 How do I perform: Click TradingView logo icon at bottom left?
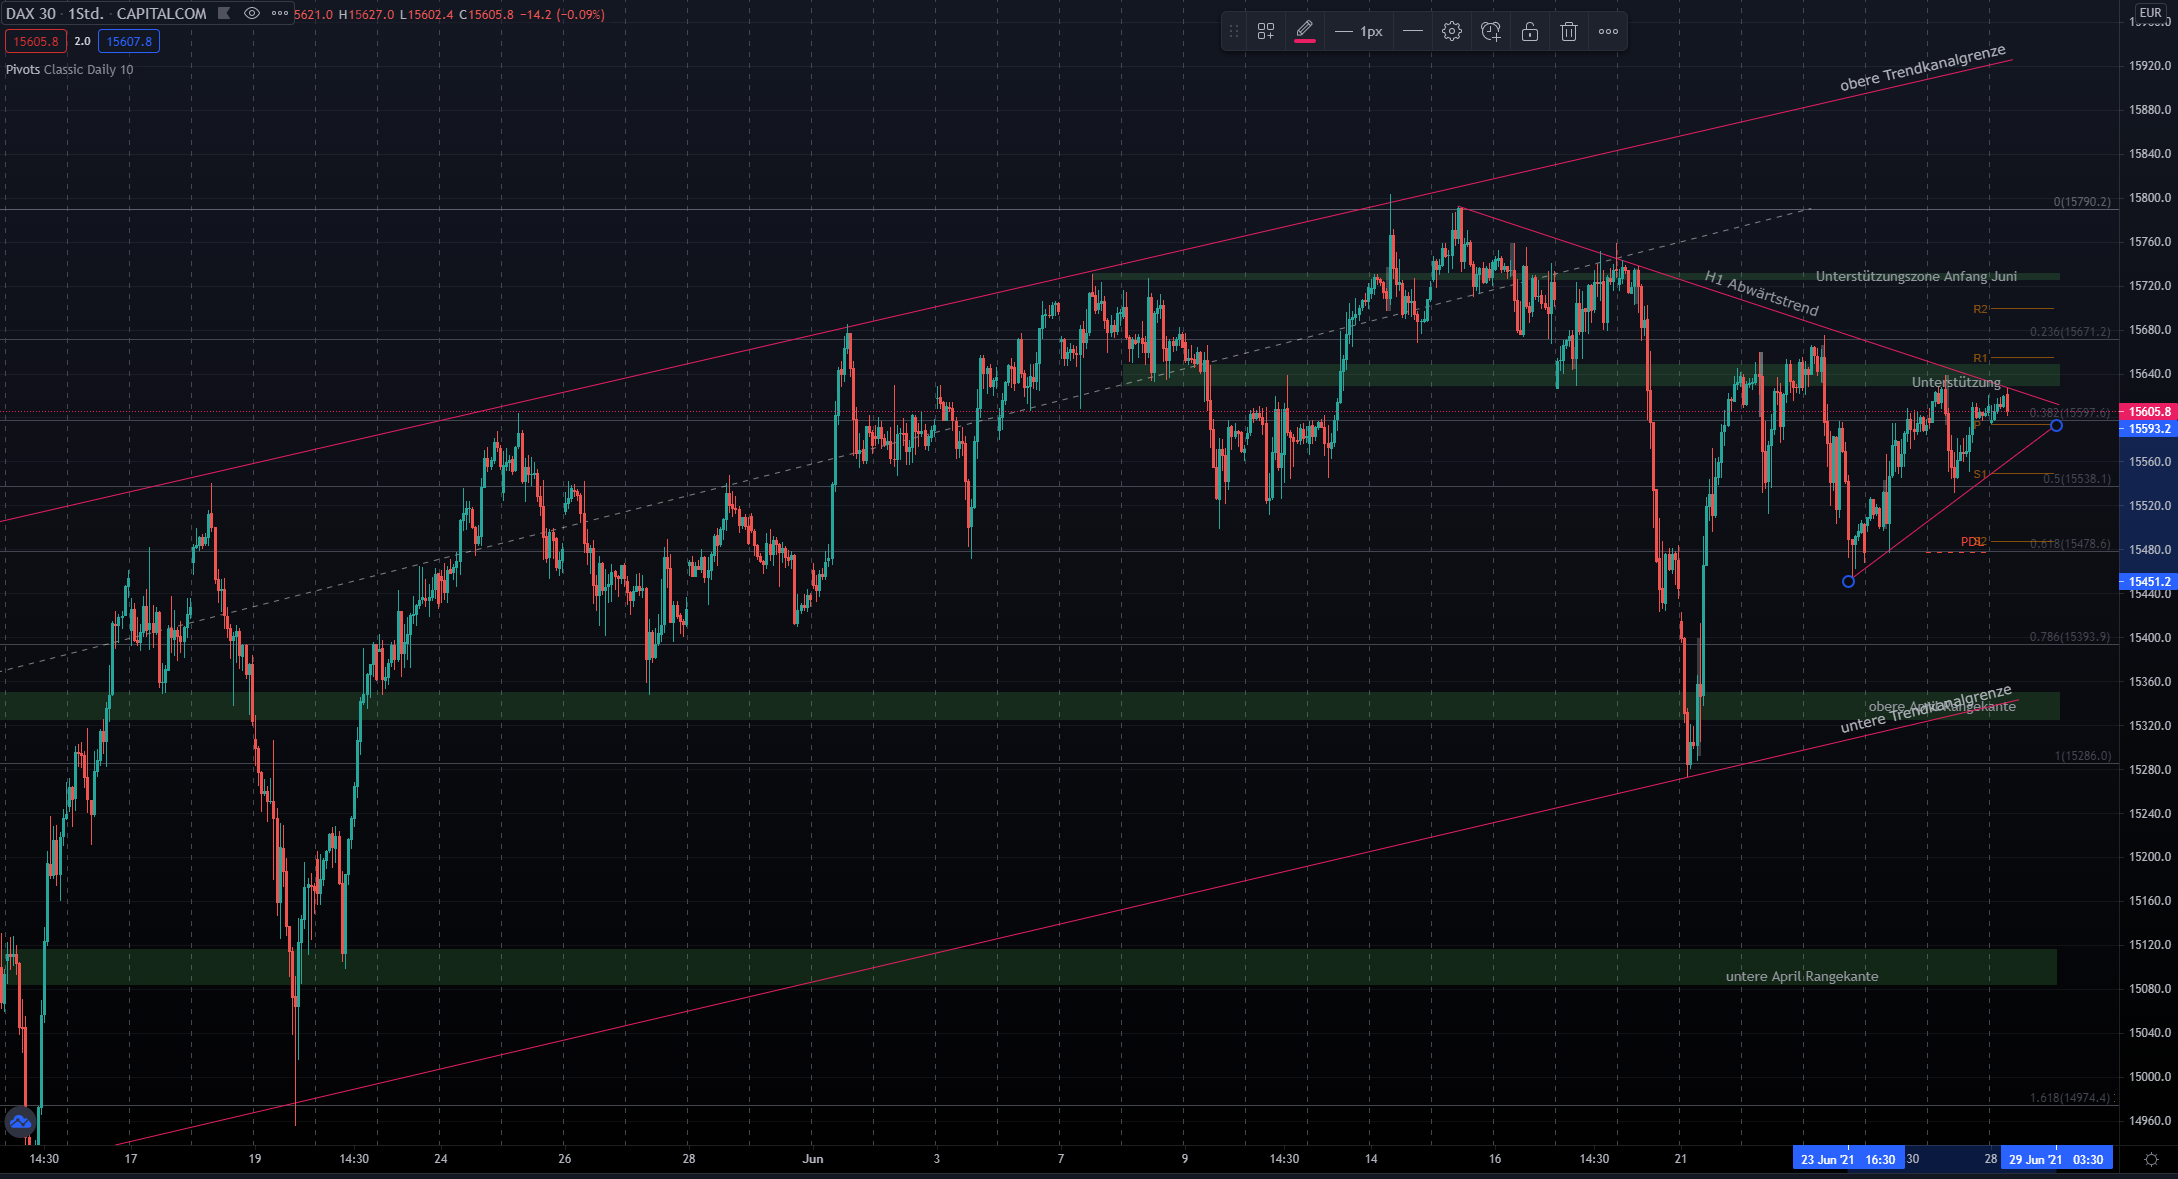20,1122
